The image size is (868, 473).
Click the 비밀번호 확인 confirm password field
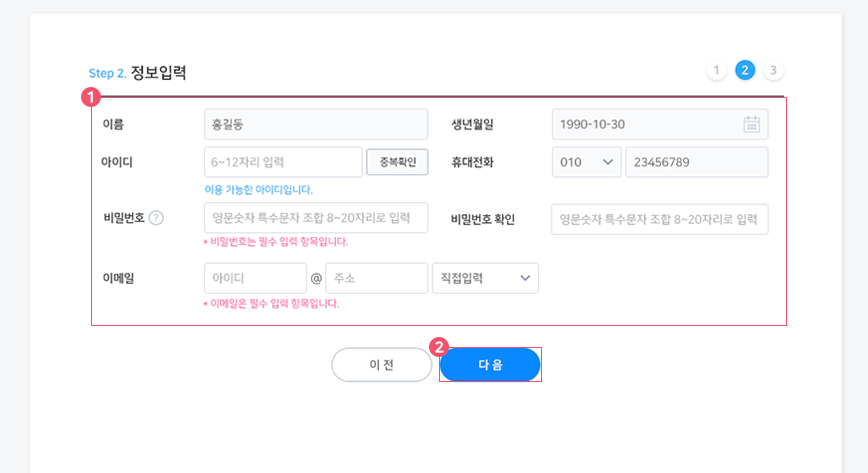point(659,219)
